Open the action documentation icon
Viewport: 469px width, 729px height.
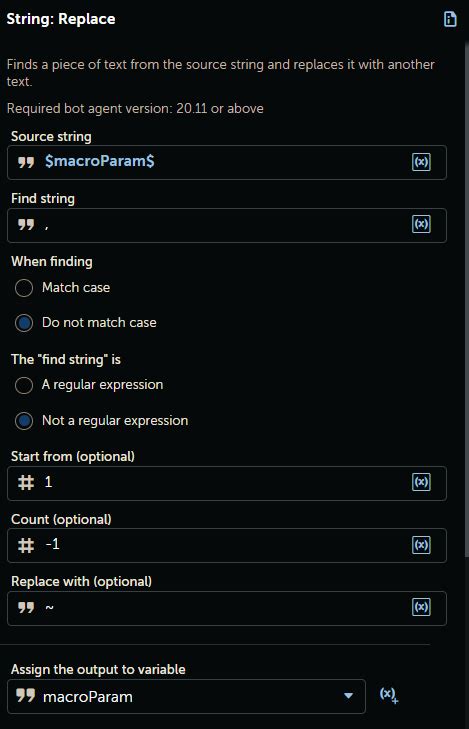tap(450, 19)
